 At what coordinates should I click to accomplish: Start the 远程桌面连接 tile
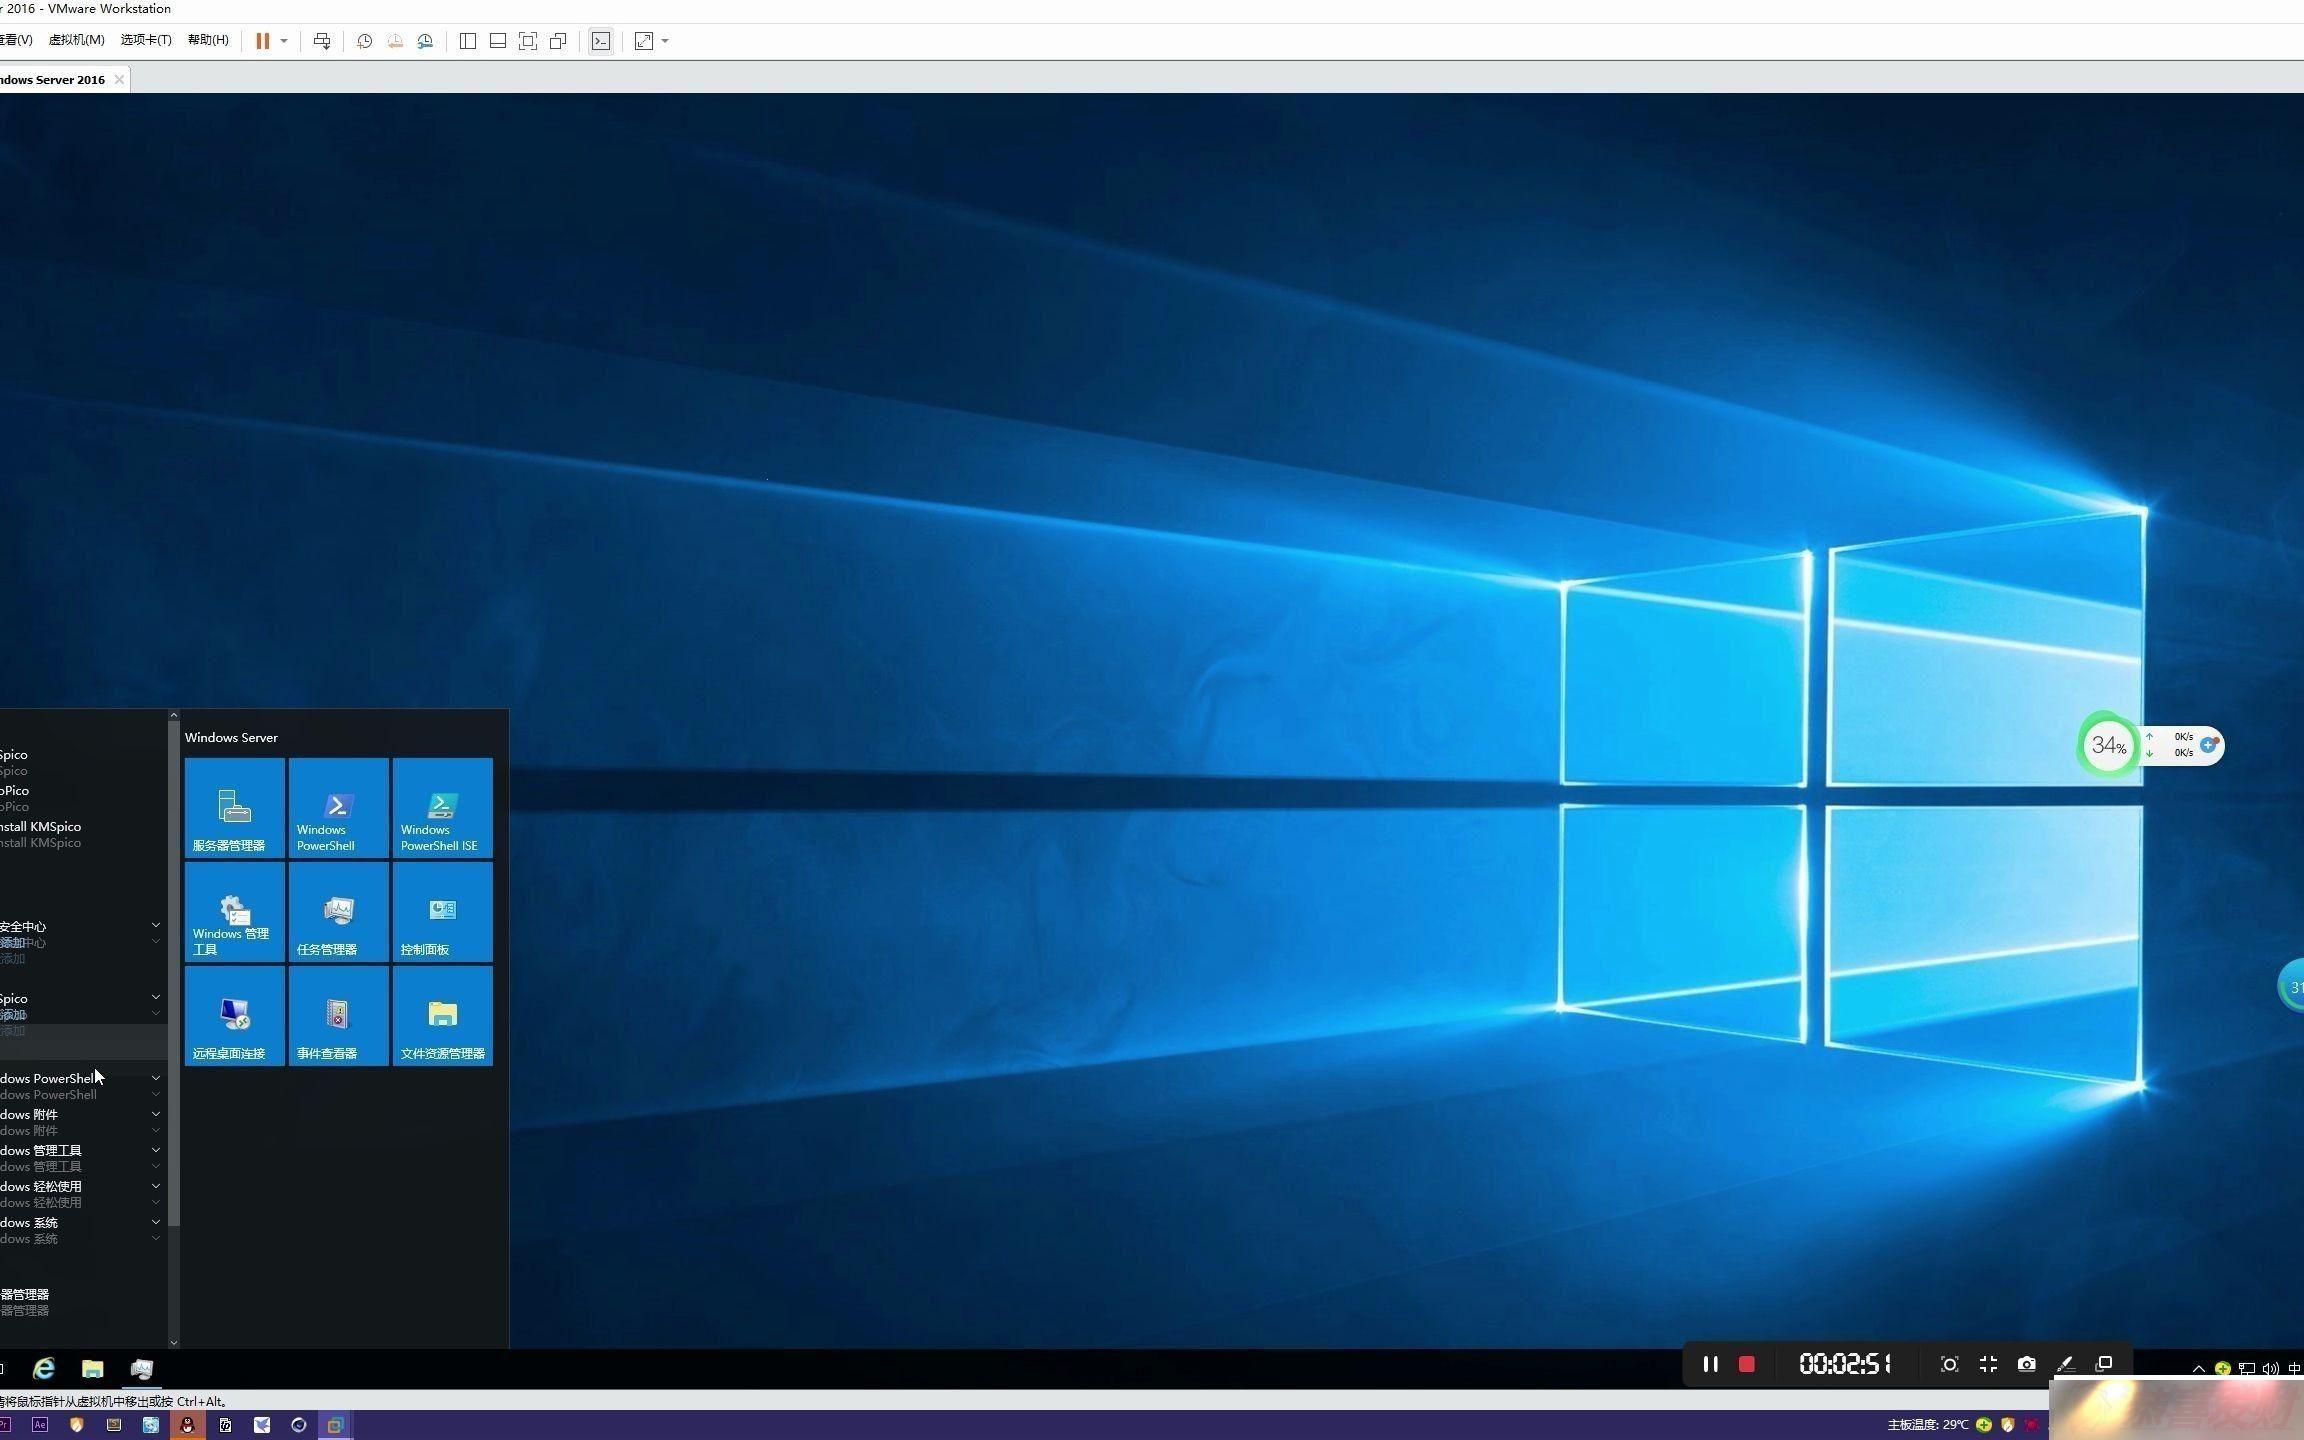click(234, 1015)
